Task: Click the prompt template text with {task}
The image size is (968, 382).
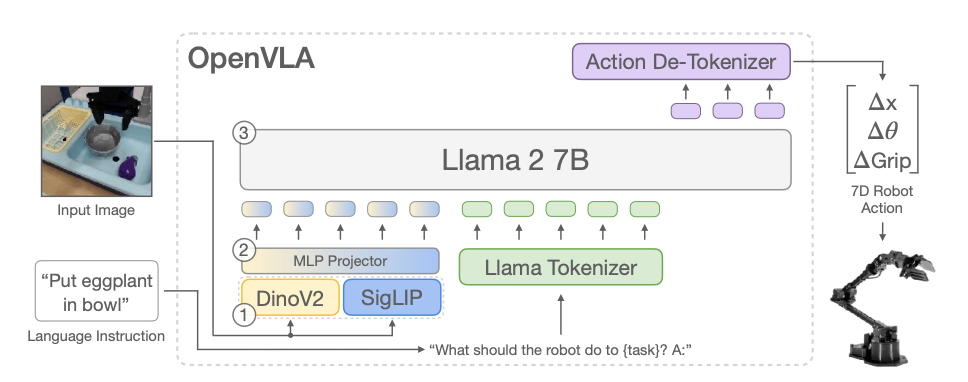Action: pos(561,350)
